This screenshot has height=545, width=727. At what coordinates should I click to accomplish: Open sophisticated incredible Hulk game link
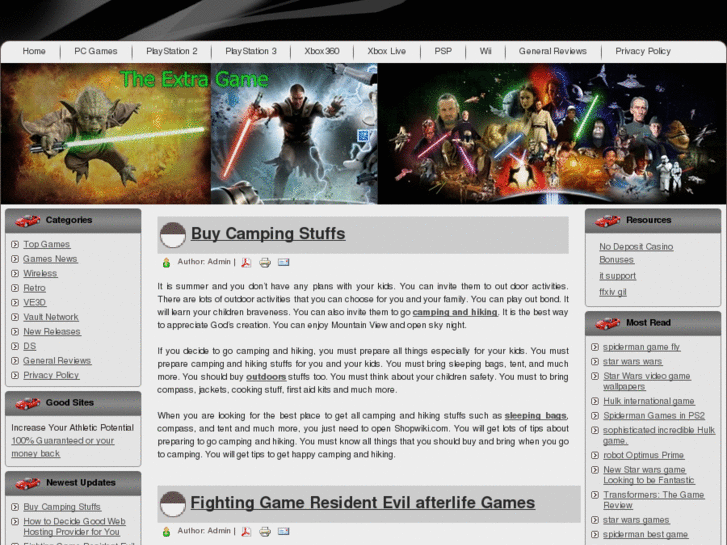click(659, 436)
